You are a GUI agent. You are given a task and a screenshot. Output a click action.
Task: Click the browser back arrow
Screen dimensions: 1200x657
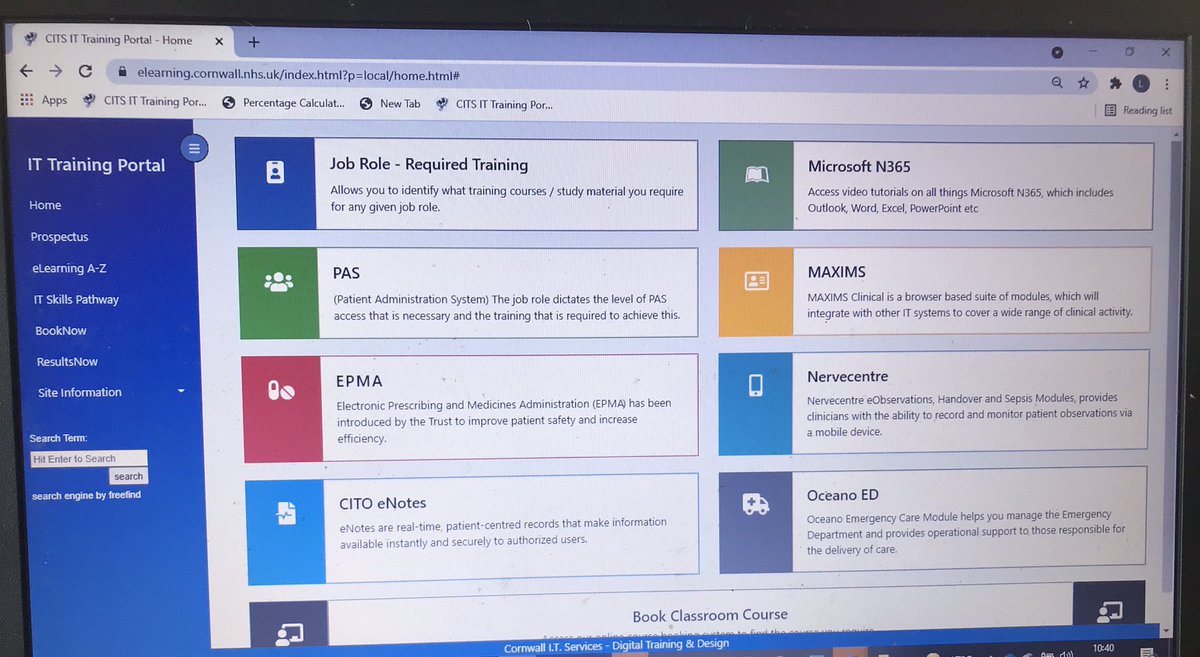click(27, 71)
